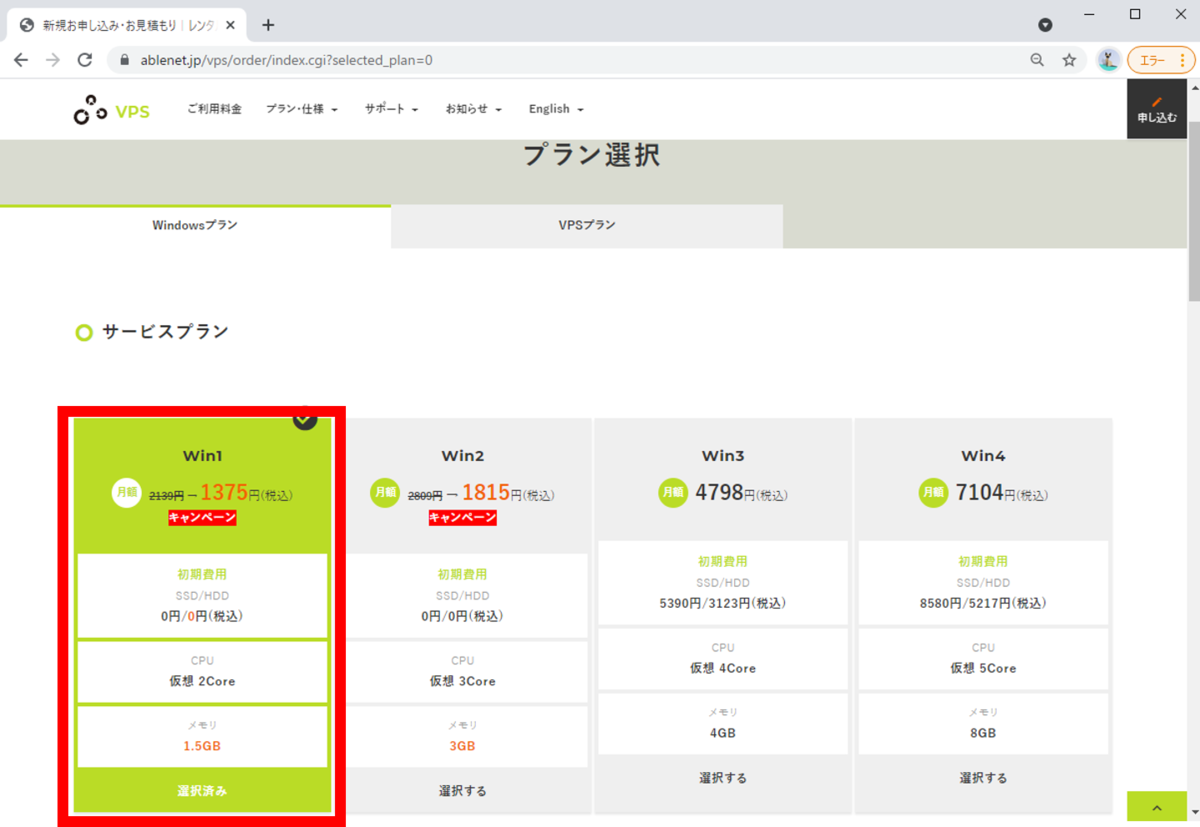Click the 選択済み button on Win1

click(202, 791)
